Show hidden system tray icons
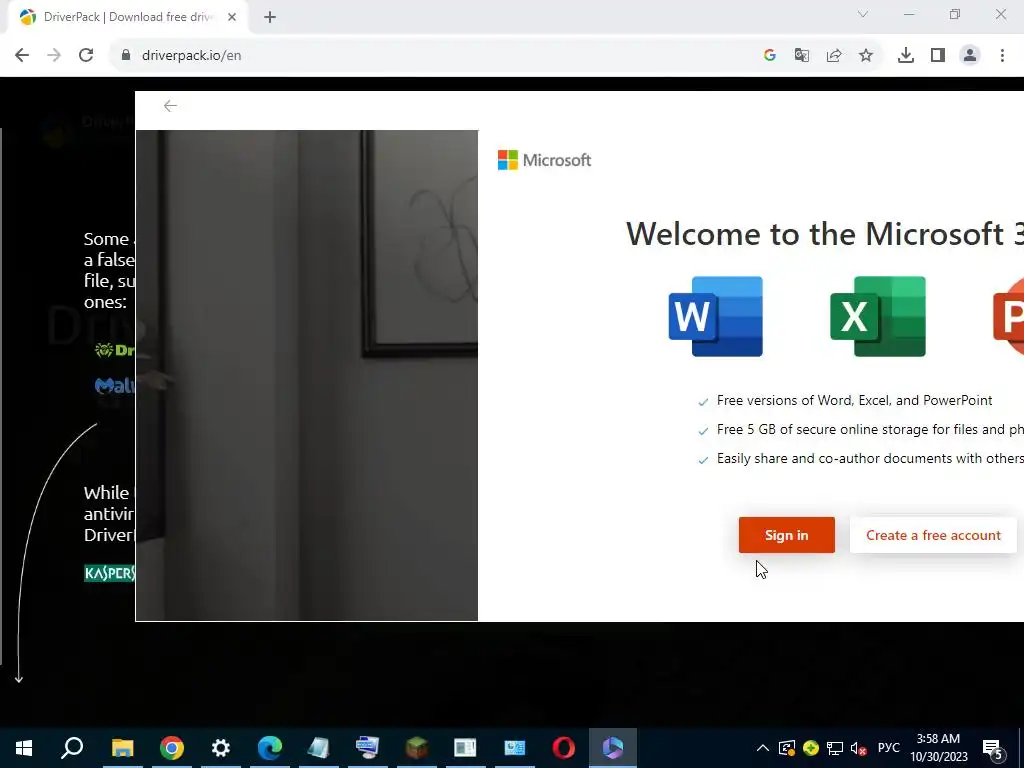This screenshot has height=768, width=1024. tap(762, 748)
